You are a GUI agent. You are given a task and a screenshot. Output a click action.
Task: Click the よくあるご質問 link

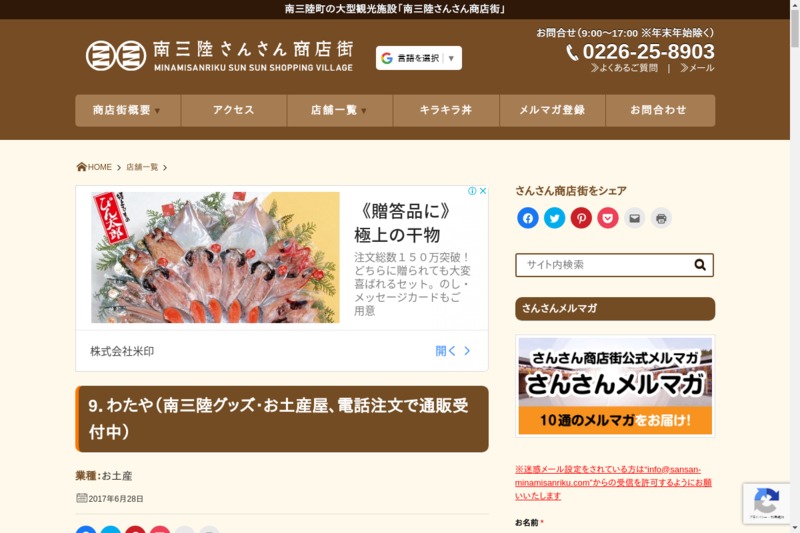(624, 68)
